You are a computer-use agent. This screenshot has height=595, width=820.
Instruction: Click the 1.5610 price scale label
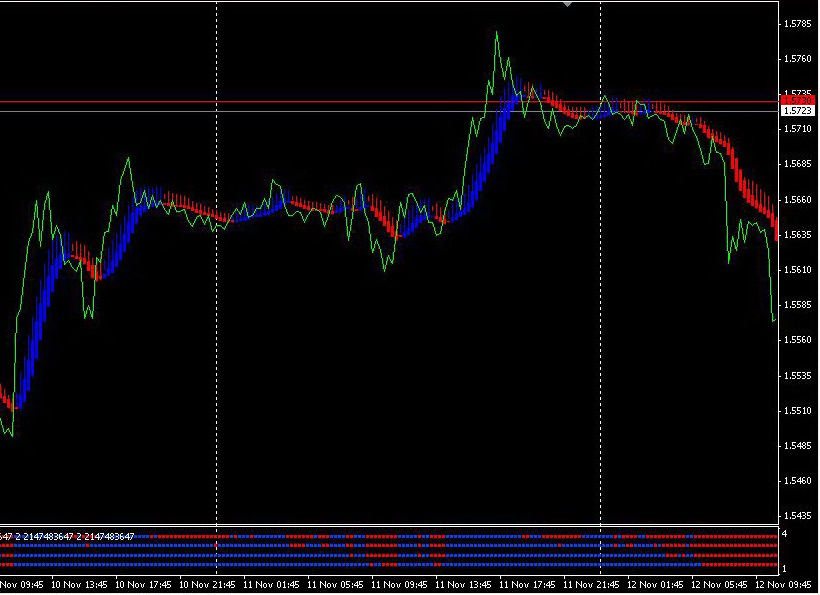point(798,270)
